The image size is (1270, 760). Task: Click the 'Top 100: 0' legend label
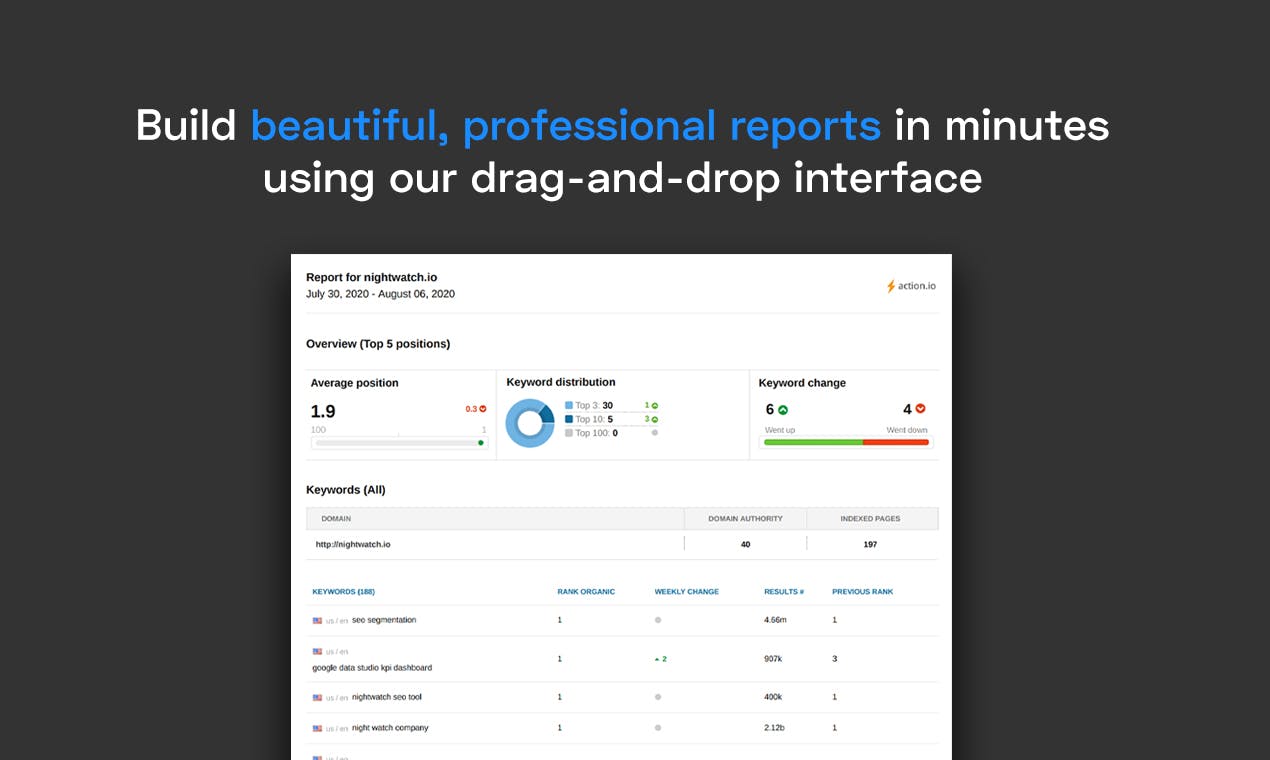(597, 433)
